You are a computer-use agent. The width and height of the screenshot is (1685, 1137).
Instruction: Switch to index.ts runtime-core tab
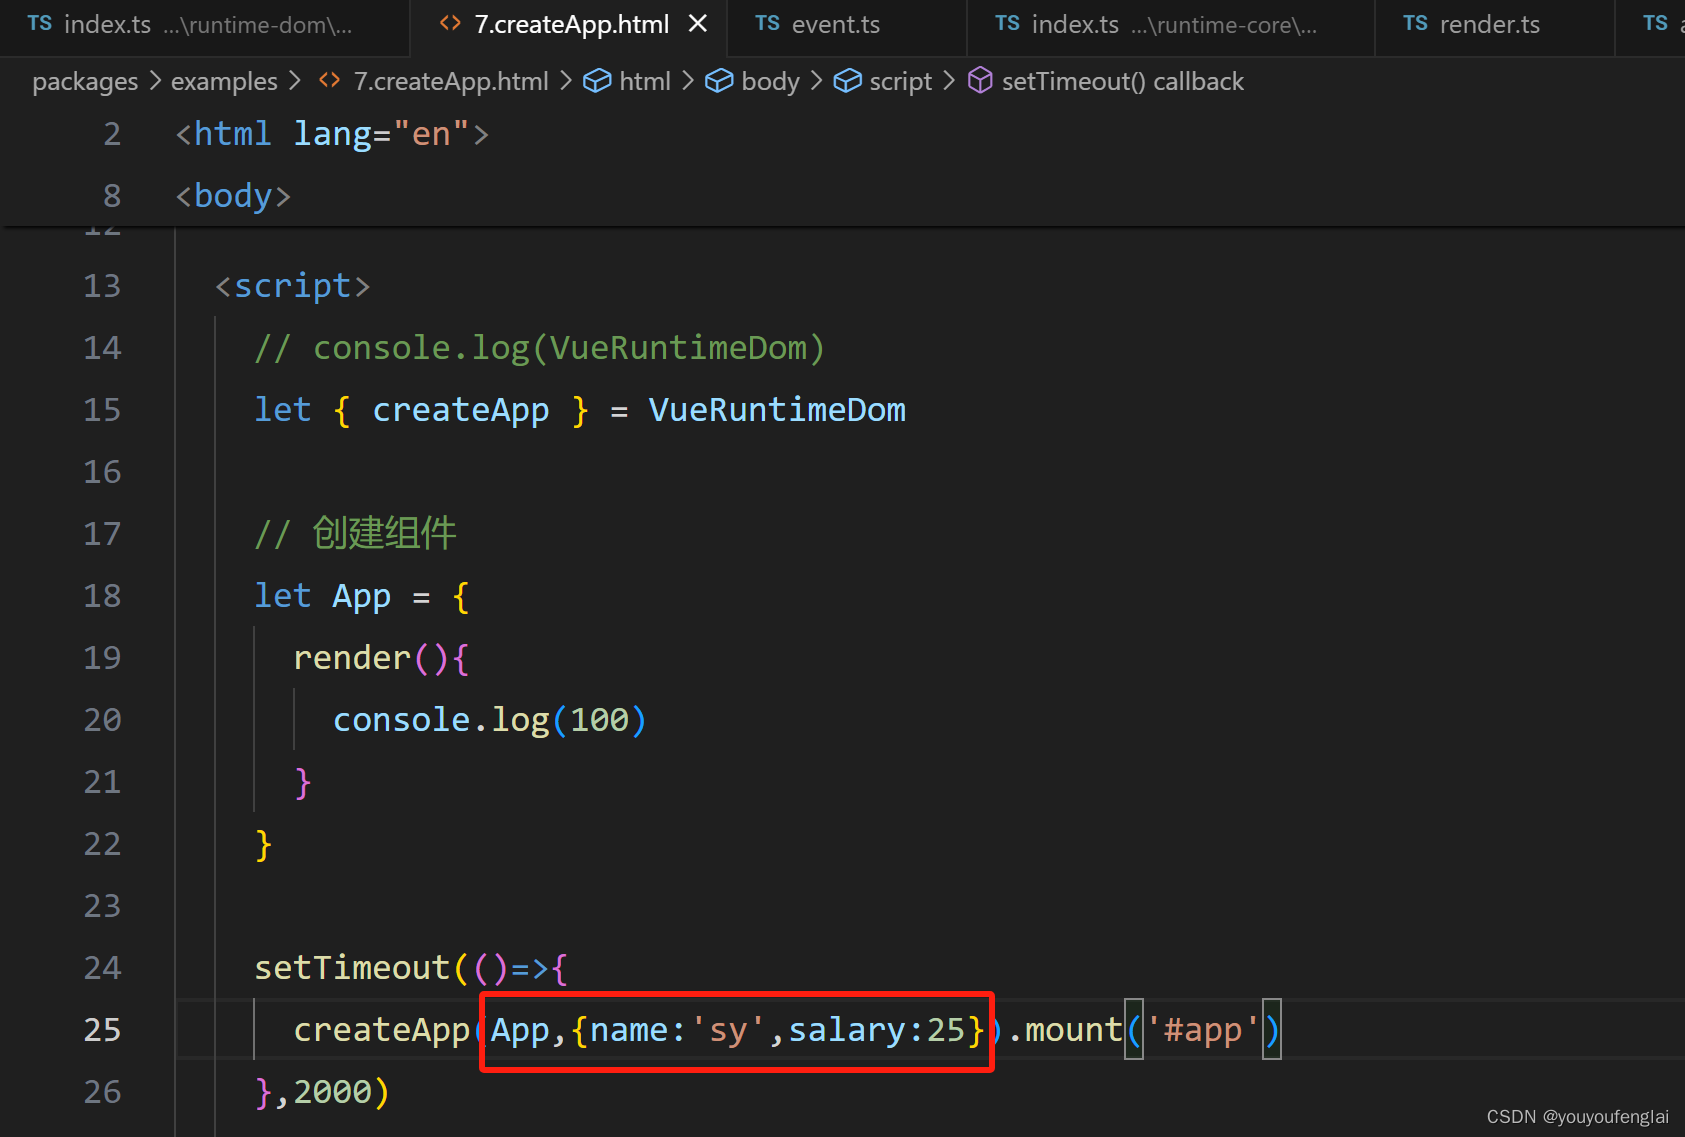click(1170, 27)
